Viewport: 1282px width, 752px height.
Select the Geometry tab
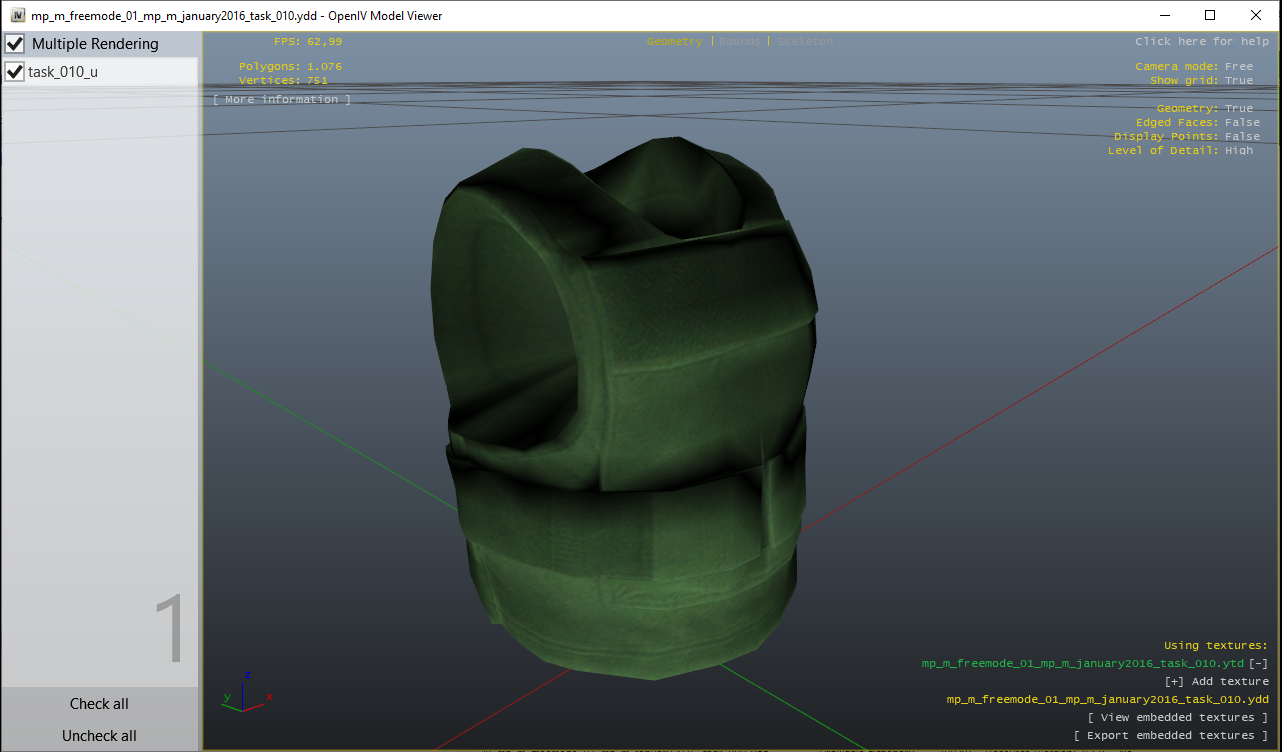point(675,41)
